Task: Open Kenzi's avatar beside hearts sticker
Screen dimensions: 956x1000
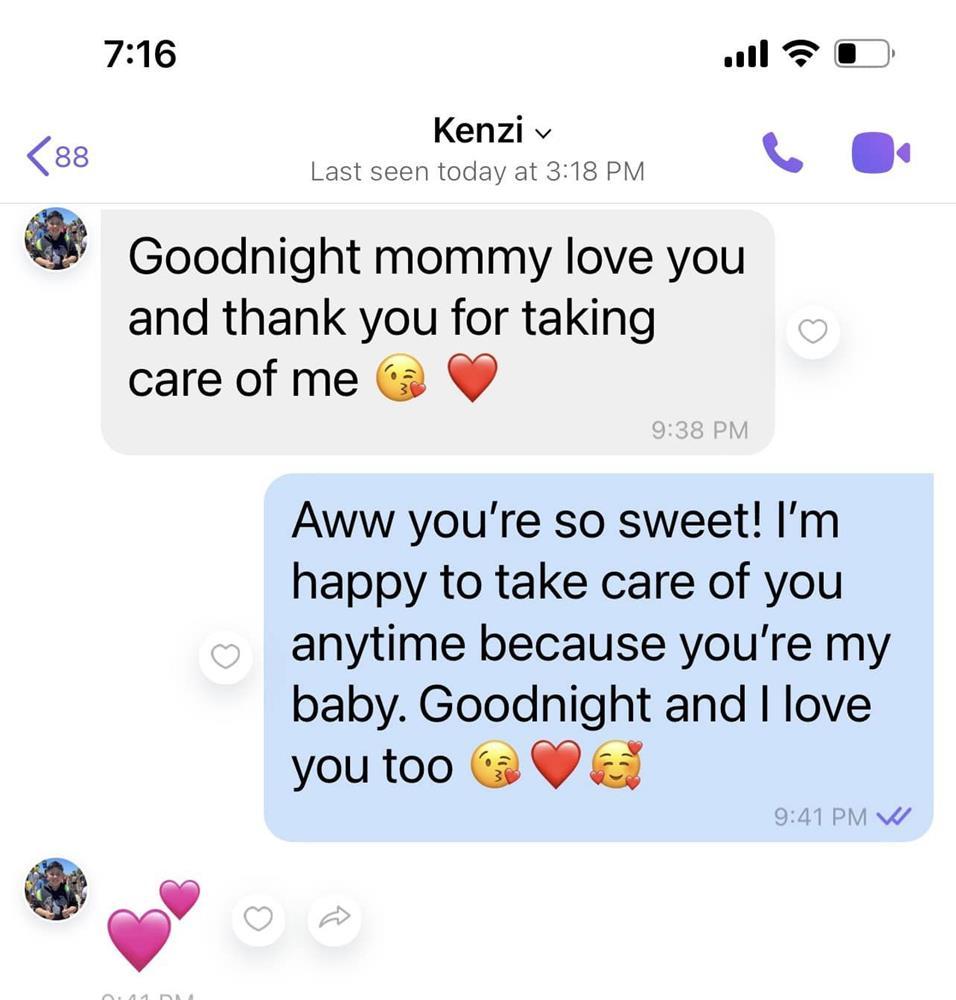Action: point(56,889)
